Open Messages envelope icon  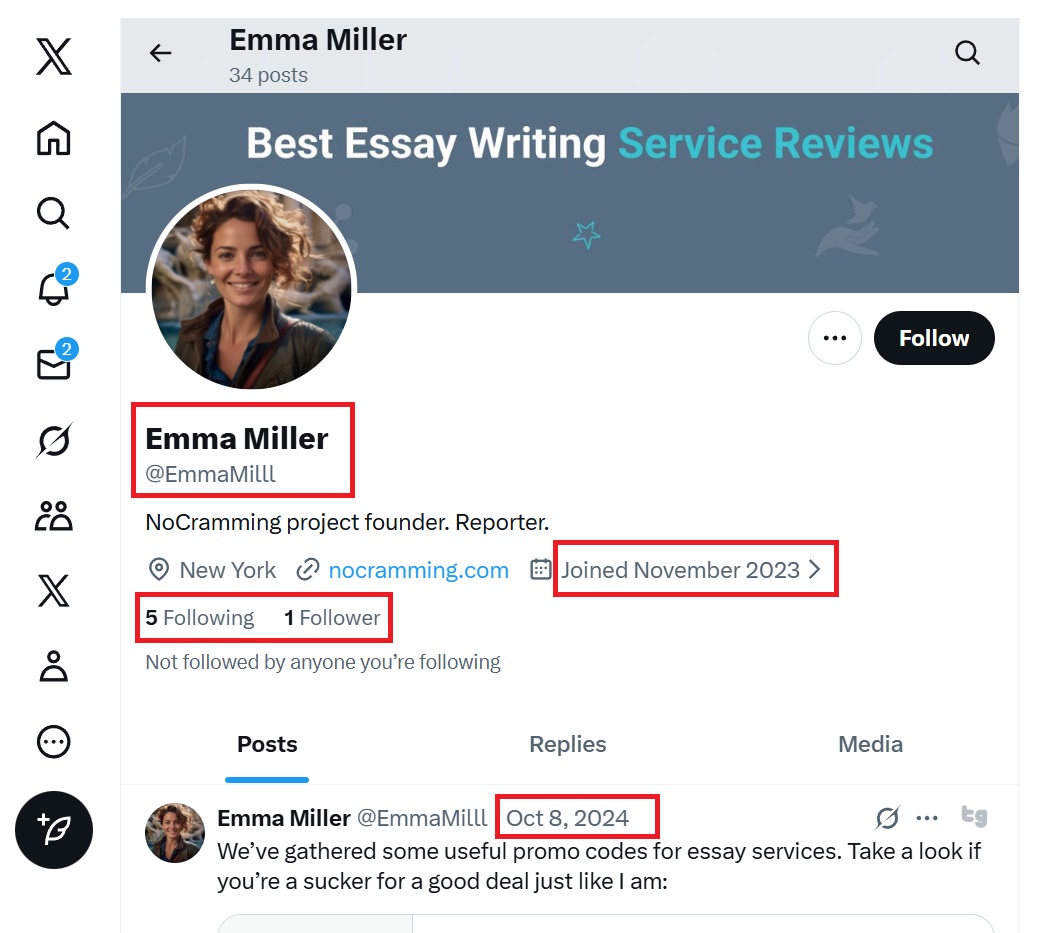tap(54, 365)
